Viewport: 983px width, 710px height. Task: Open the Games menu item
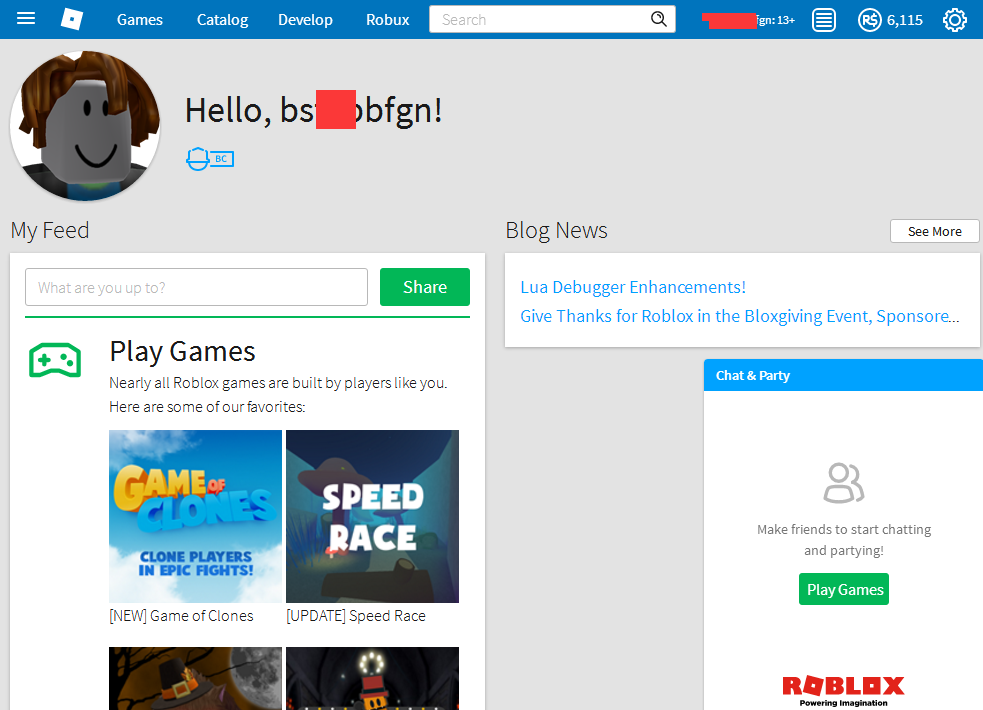click(x=140, y=19)
